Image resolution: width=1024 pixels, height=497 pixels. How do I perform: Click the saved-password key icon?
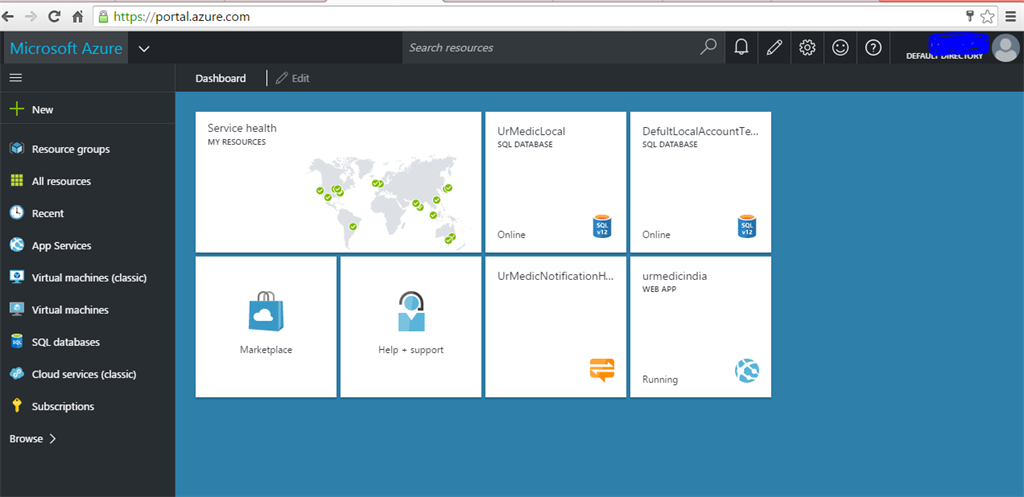(x=970, y=16)
